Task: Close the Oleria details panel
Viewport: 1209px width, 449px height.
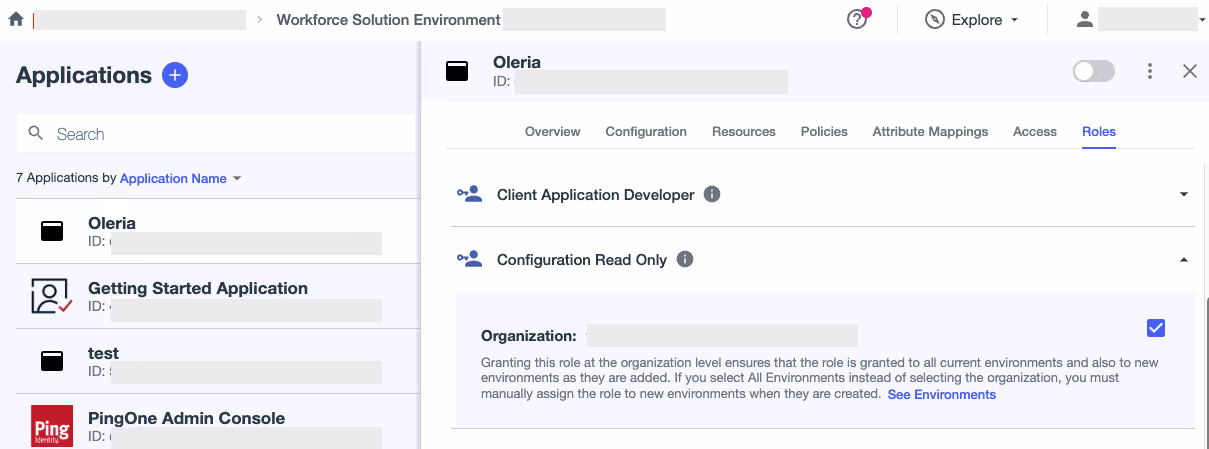Action: [1190, 71]
